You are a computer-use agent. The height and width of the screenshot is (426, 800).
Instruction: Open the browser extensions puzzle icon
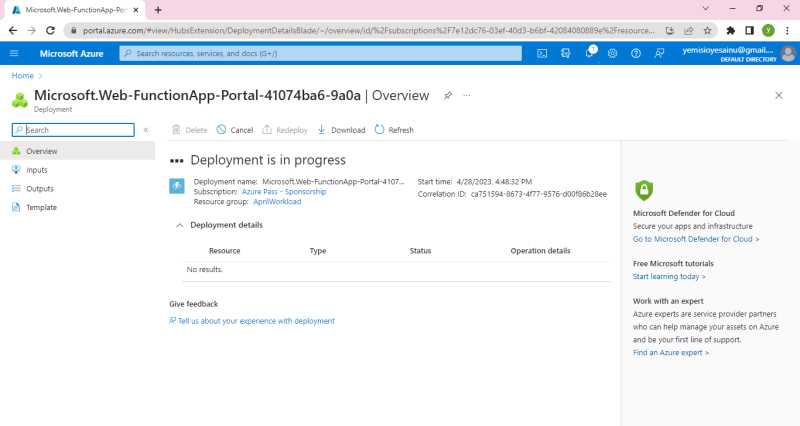tap(731, 31)
